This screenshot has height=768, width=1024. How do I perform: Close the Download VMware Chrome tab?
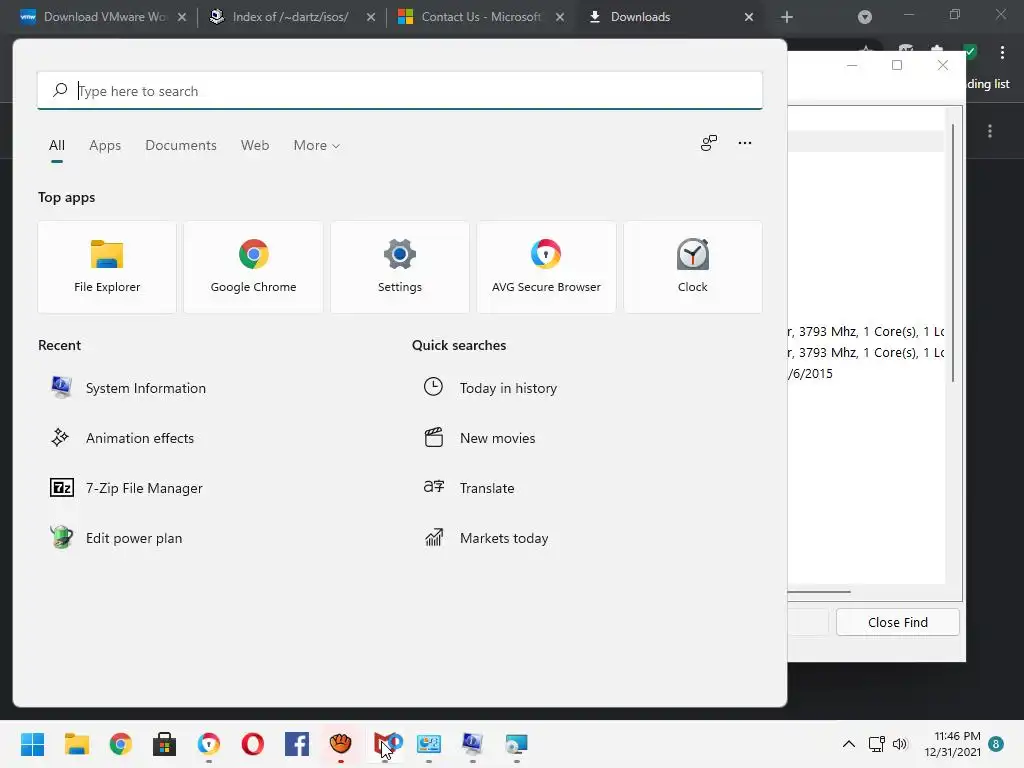pyautogui.click(x=182, y=17)
